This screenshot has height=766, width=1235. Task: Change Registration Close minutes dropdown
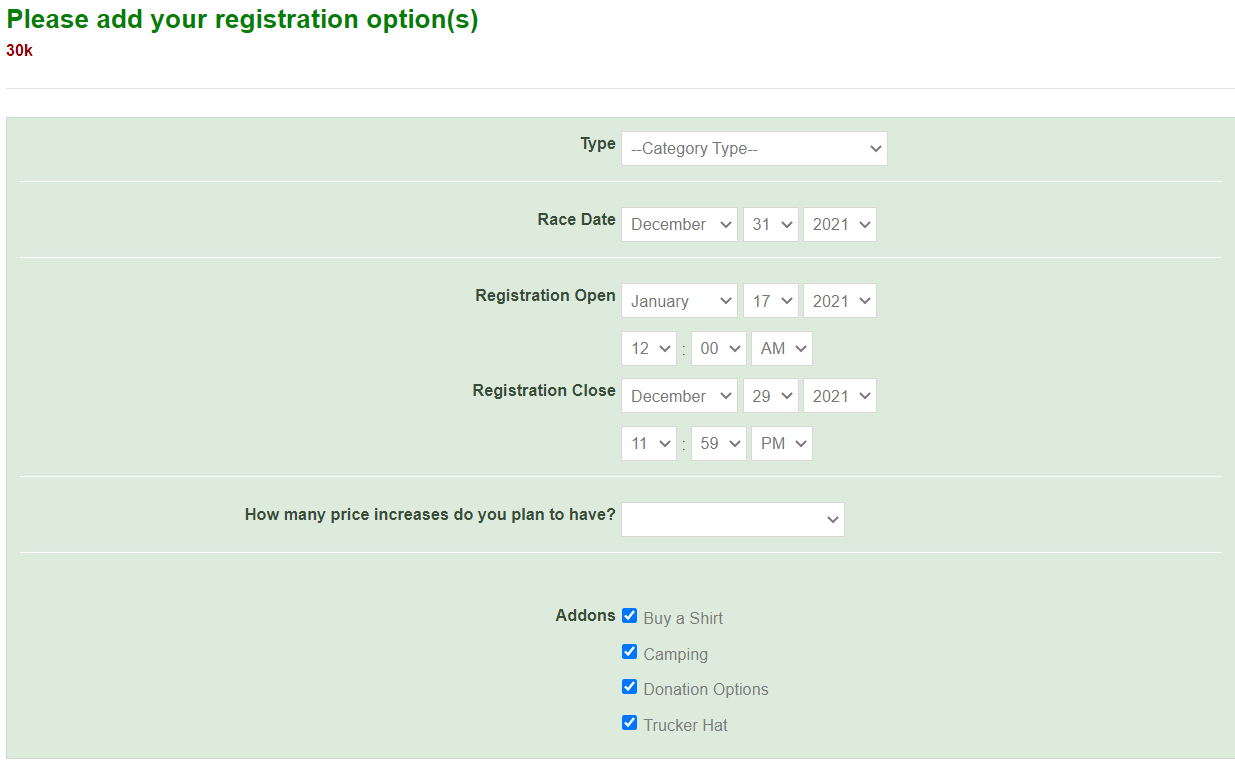pyautogui.click(x=718, y=444)
